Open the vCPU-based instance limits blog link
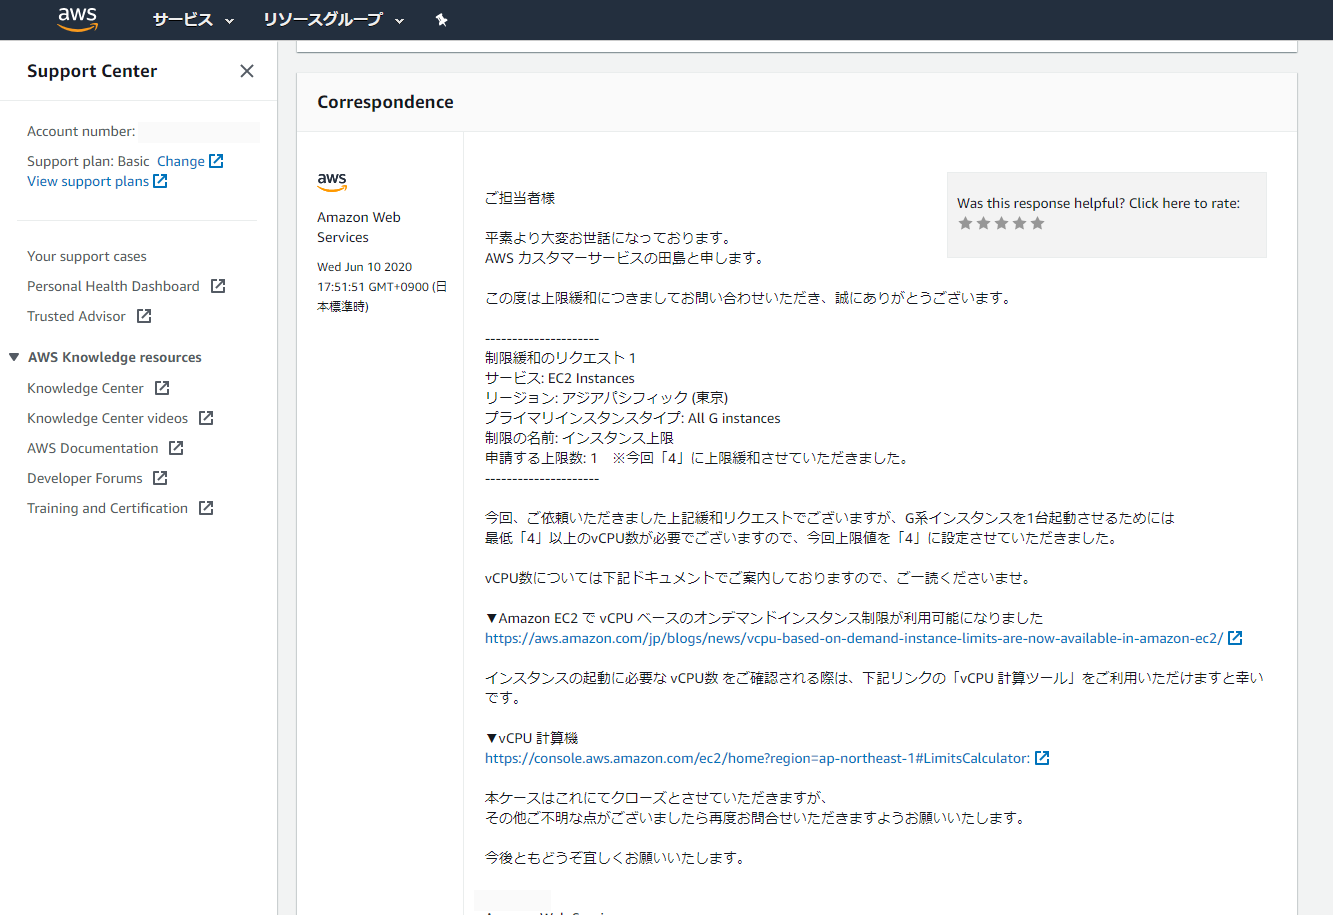Screen dimensions: 1333x915 click(853, 638)
